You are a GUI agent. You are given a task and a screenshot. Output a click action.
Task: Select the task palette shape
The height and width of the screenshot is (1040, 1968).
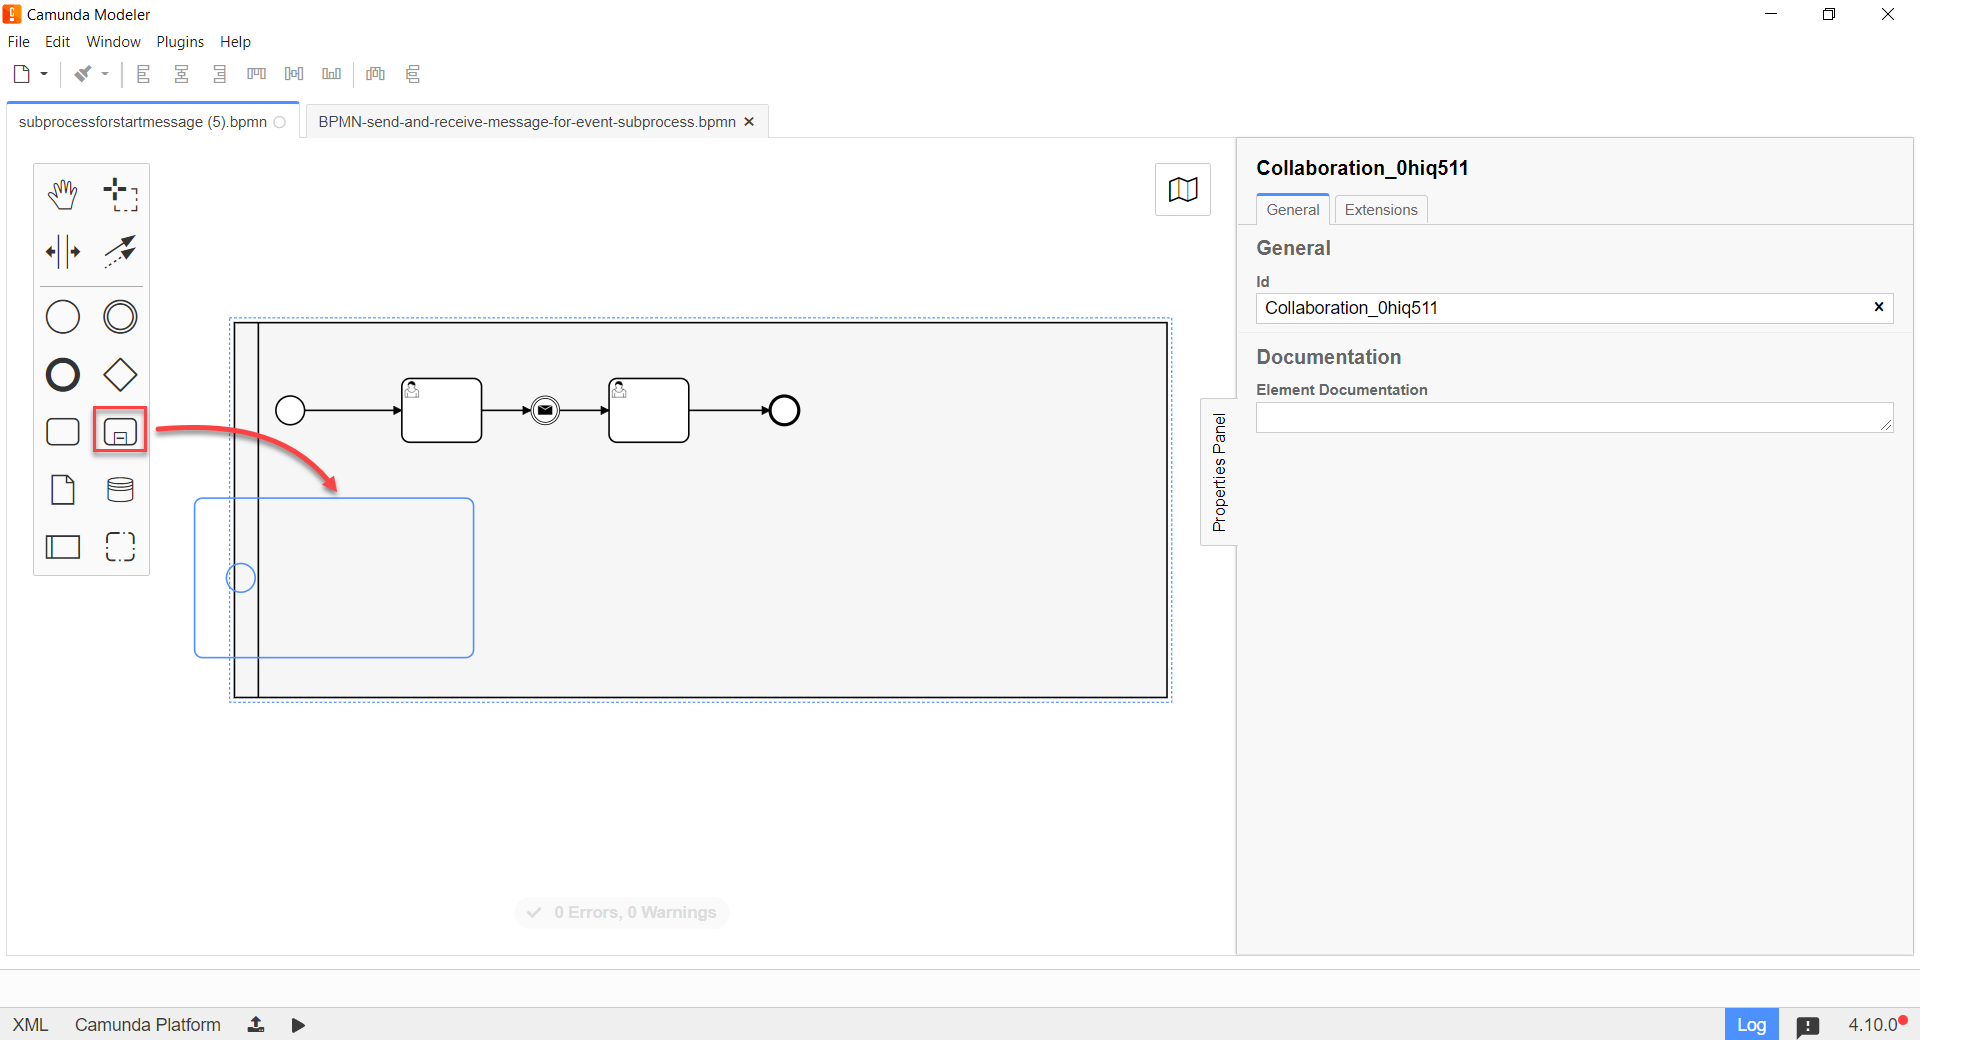63,432
